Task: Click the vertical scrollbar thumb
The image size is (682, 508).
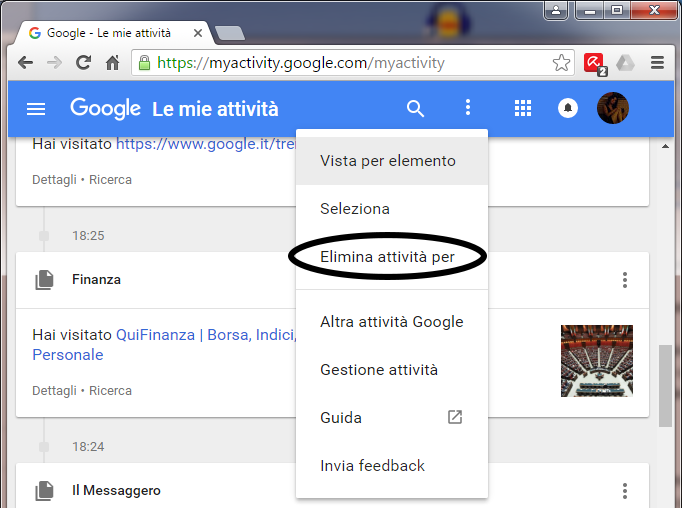Action: [x=665, y=386]
